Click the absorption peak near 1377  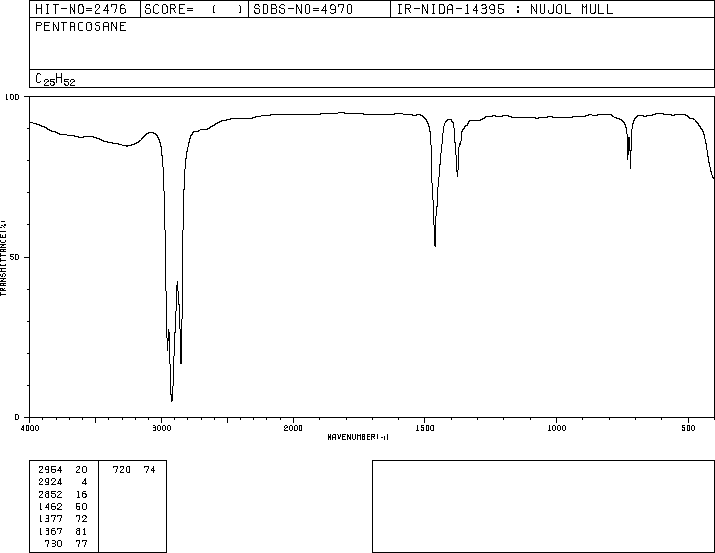pyautogui.click(x=457, y=175)
